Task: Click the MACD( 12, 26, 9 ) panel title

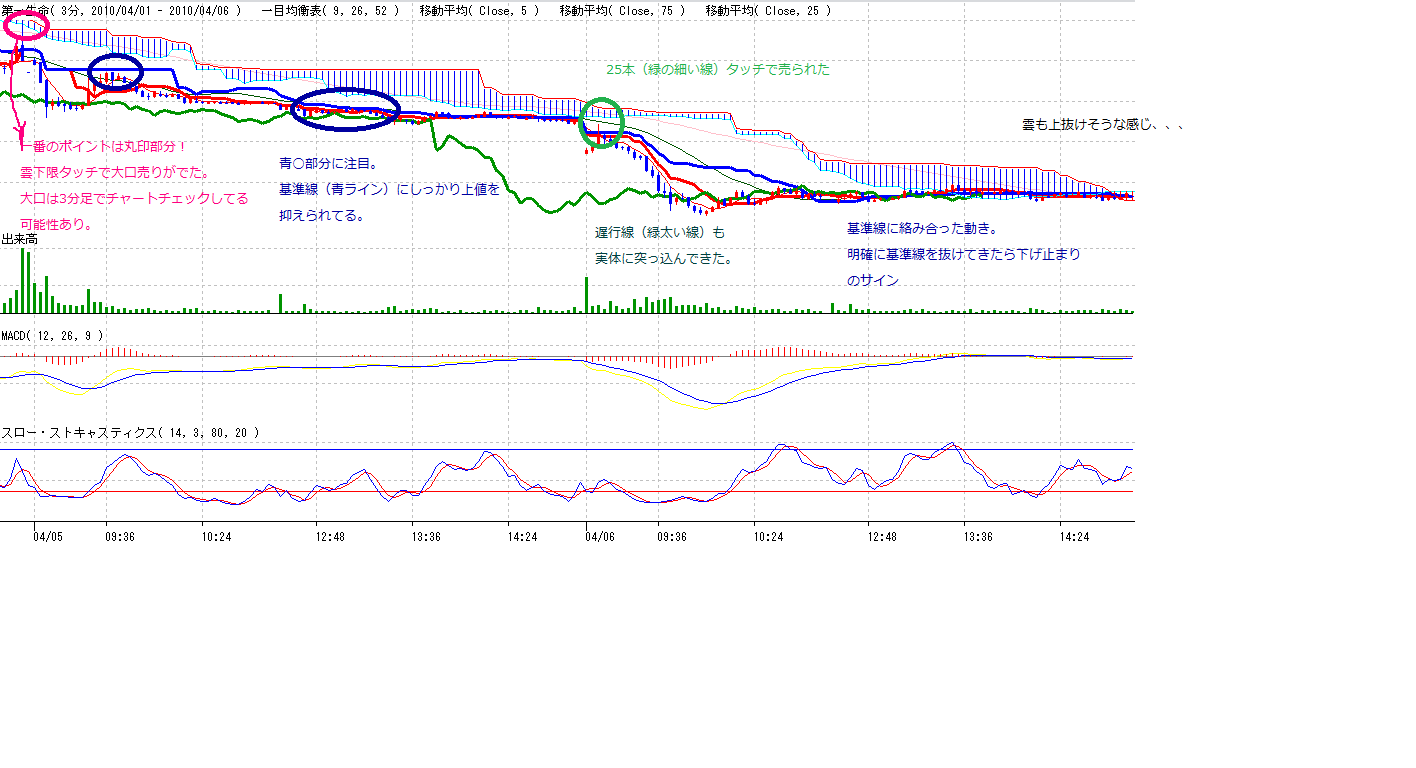Action: pyautogui.click(x=52, y=335)
